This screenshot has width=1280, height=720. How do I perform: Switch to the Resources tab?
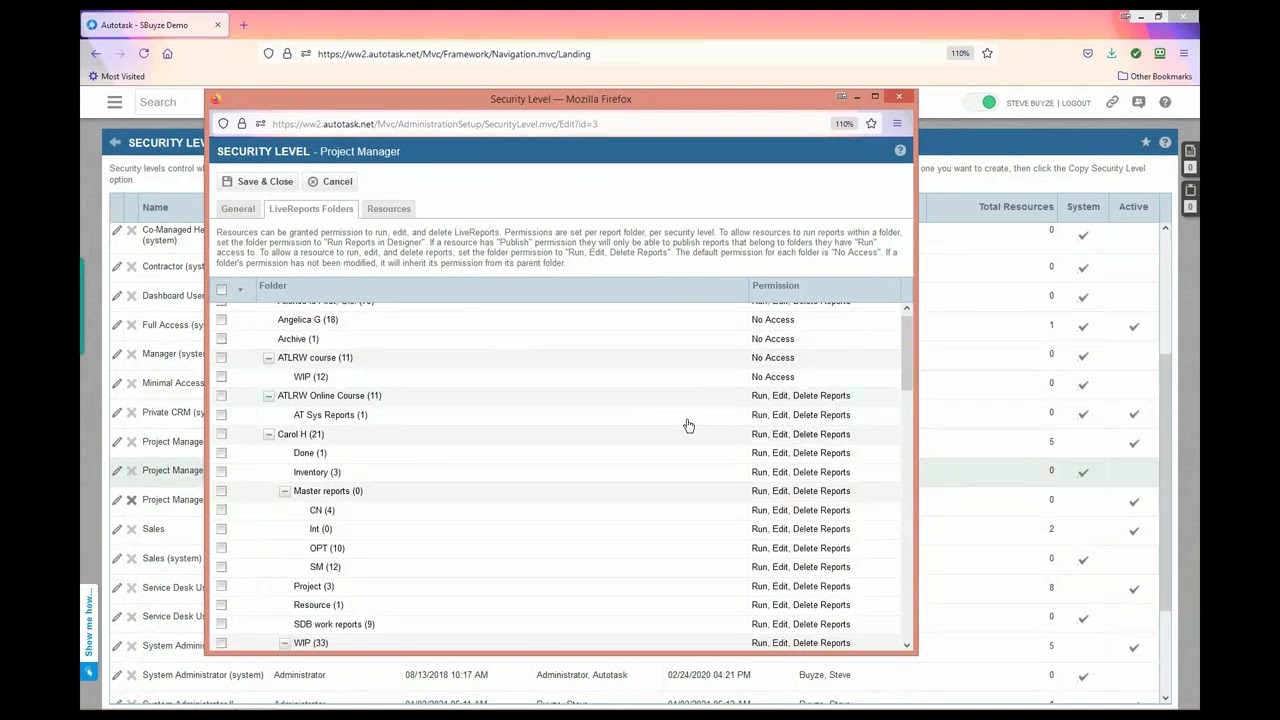pos(389,209)
